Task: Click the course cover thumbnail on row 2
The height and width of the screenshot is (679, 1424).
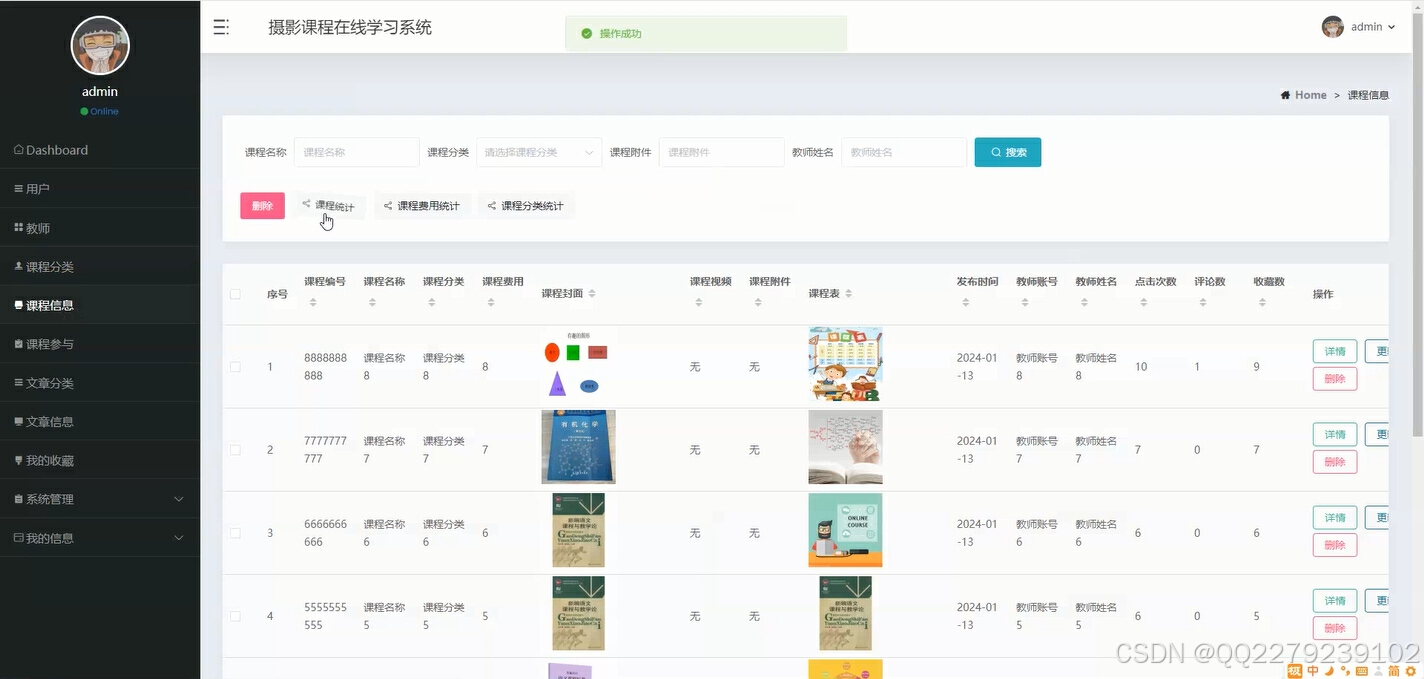Action: [578, 447]
